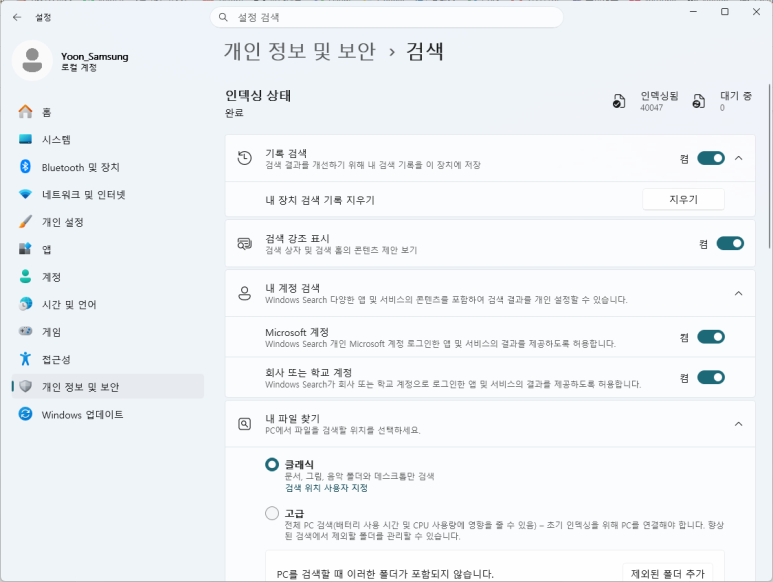
Task: Click the 인덱싱 상태 heading text
Action: click(x=258, y=95)
